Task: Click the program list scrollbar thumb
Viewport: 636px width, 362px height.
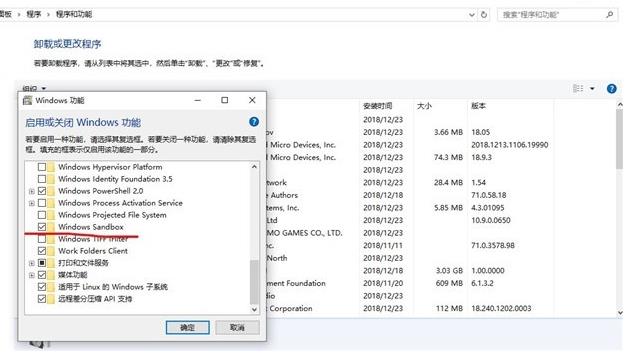Action: pyautogui.click(x=619, y=139)
